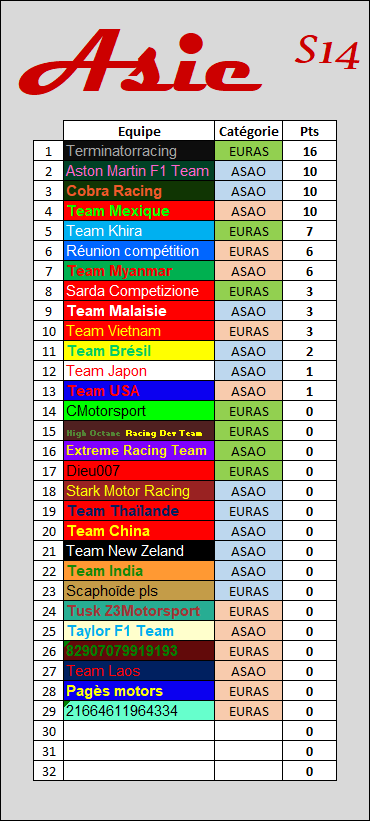Click the Scaphoïde pls team cell
This screenshot has height=821, width=370.
point(139,591)
